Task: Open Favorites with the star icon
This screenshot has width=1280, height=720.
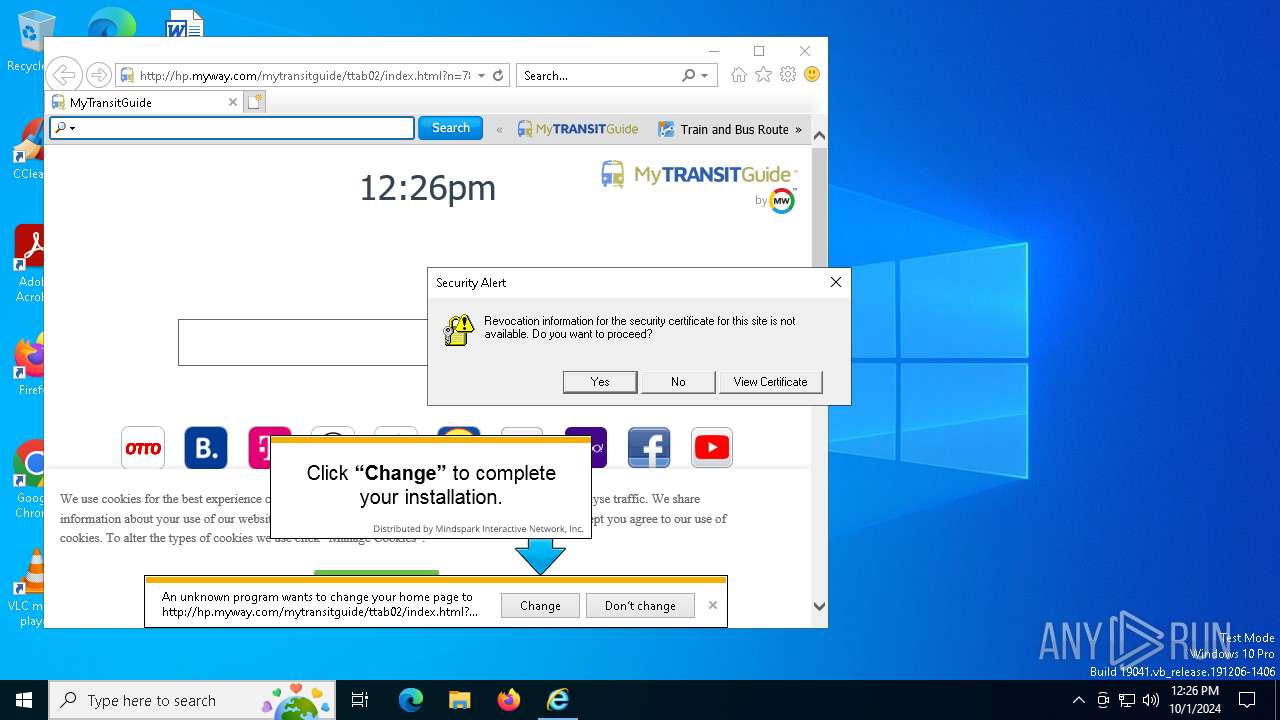Action: [763, 75]
